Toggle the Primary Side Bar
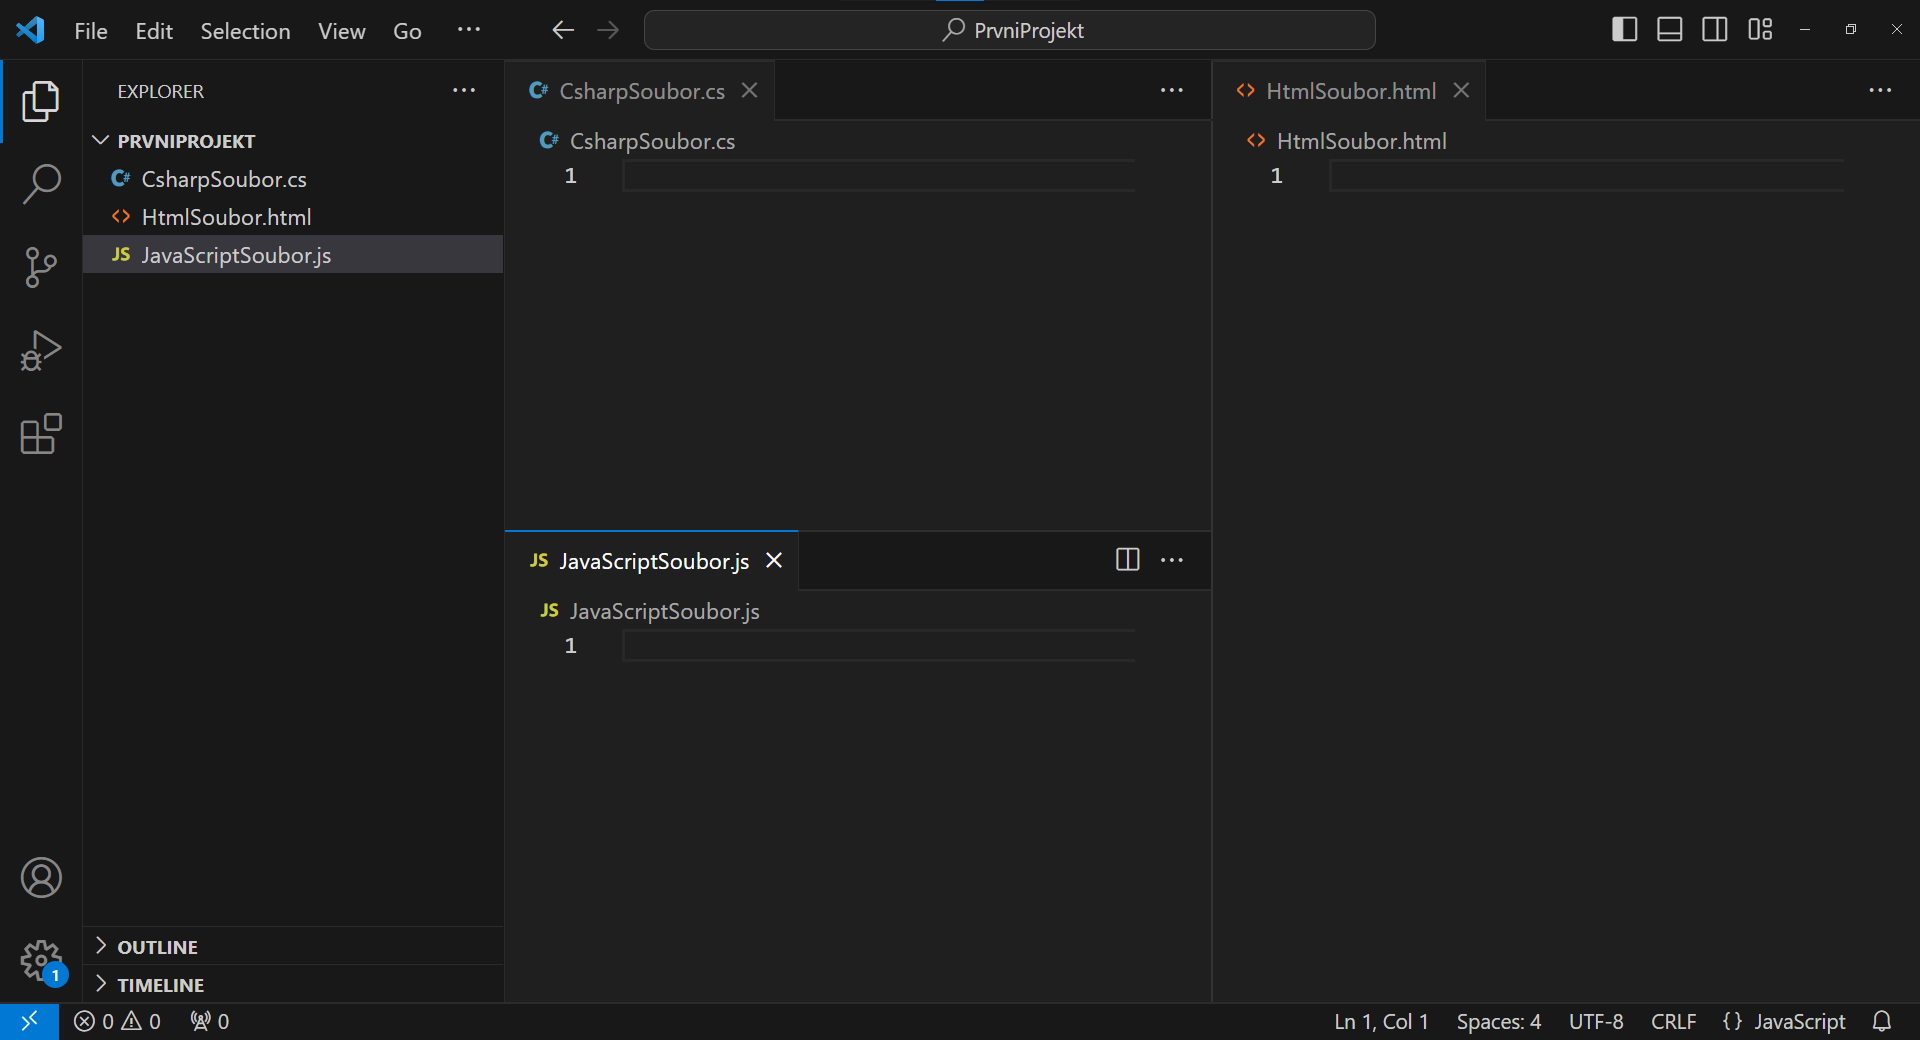Viewport: 1920px width, 1040px height. click(x=1623, y=29)
